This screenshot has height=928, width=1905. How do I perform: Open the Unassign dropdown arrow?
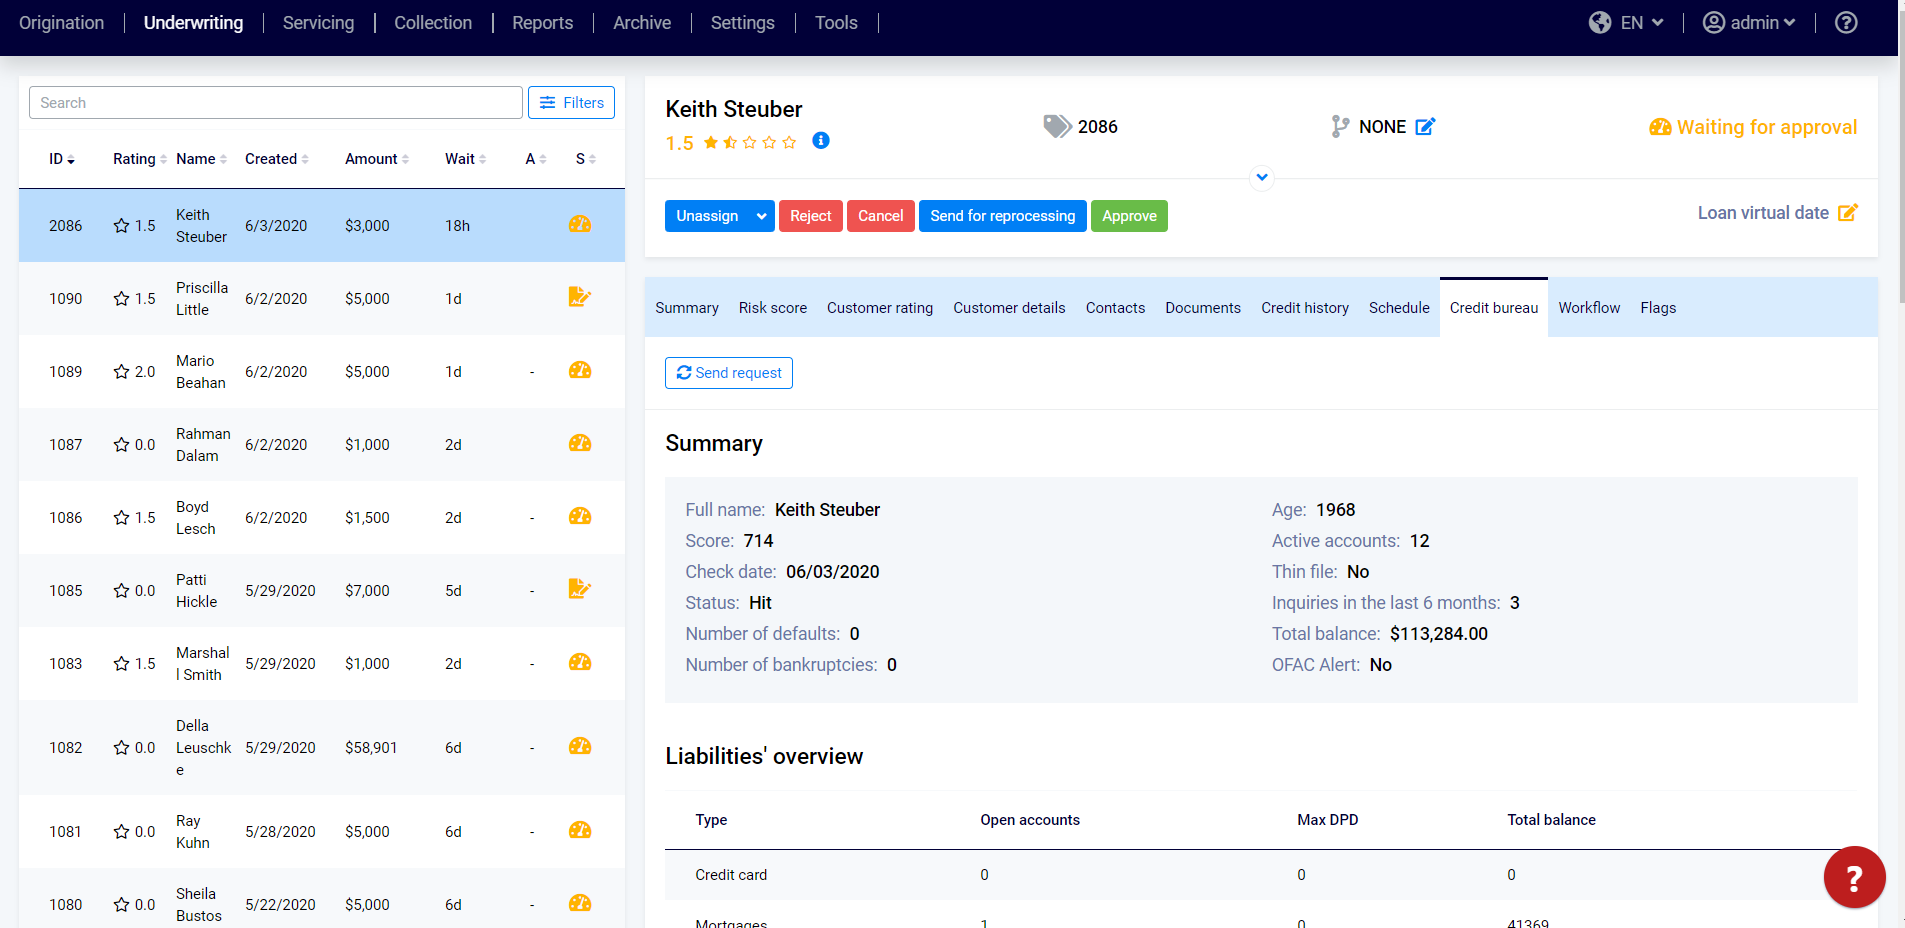click(762, 216)
